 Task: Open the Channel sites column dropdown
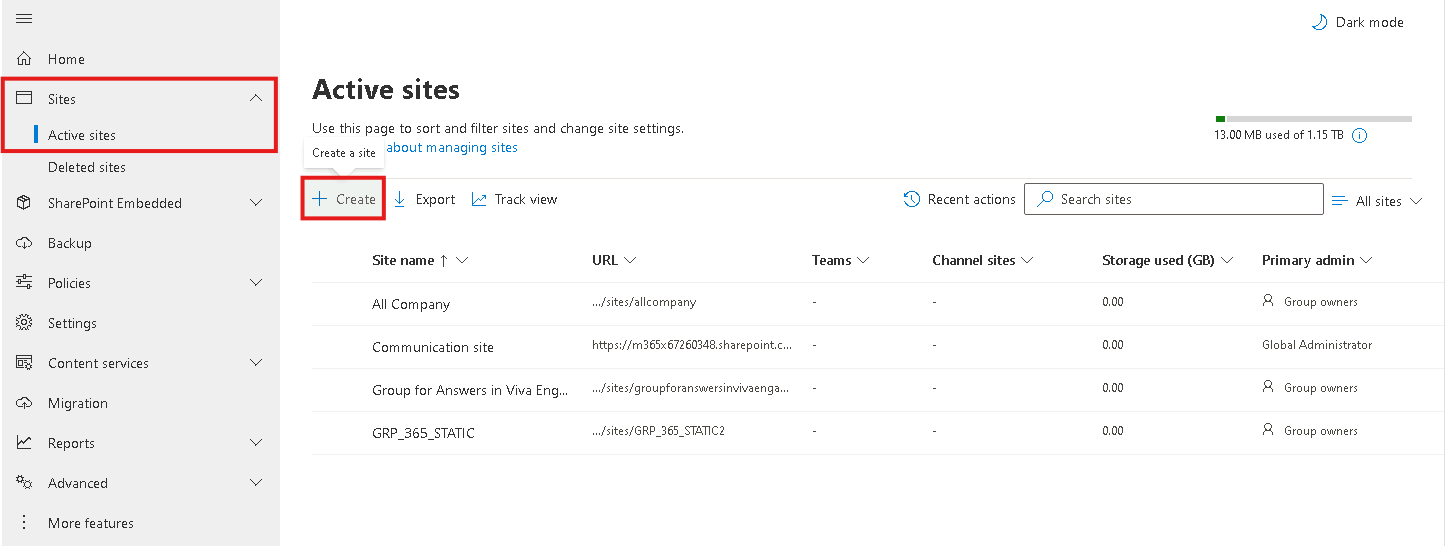(1027, 260)
